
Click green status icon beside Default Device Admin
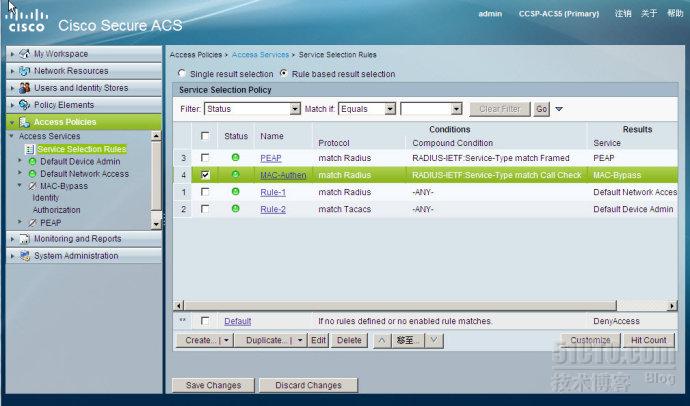(x=32, y=161)
